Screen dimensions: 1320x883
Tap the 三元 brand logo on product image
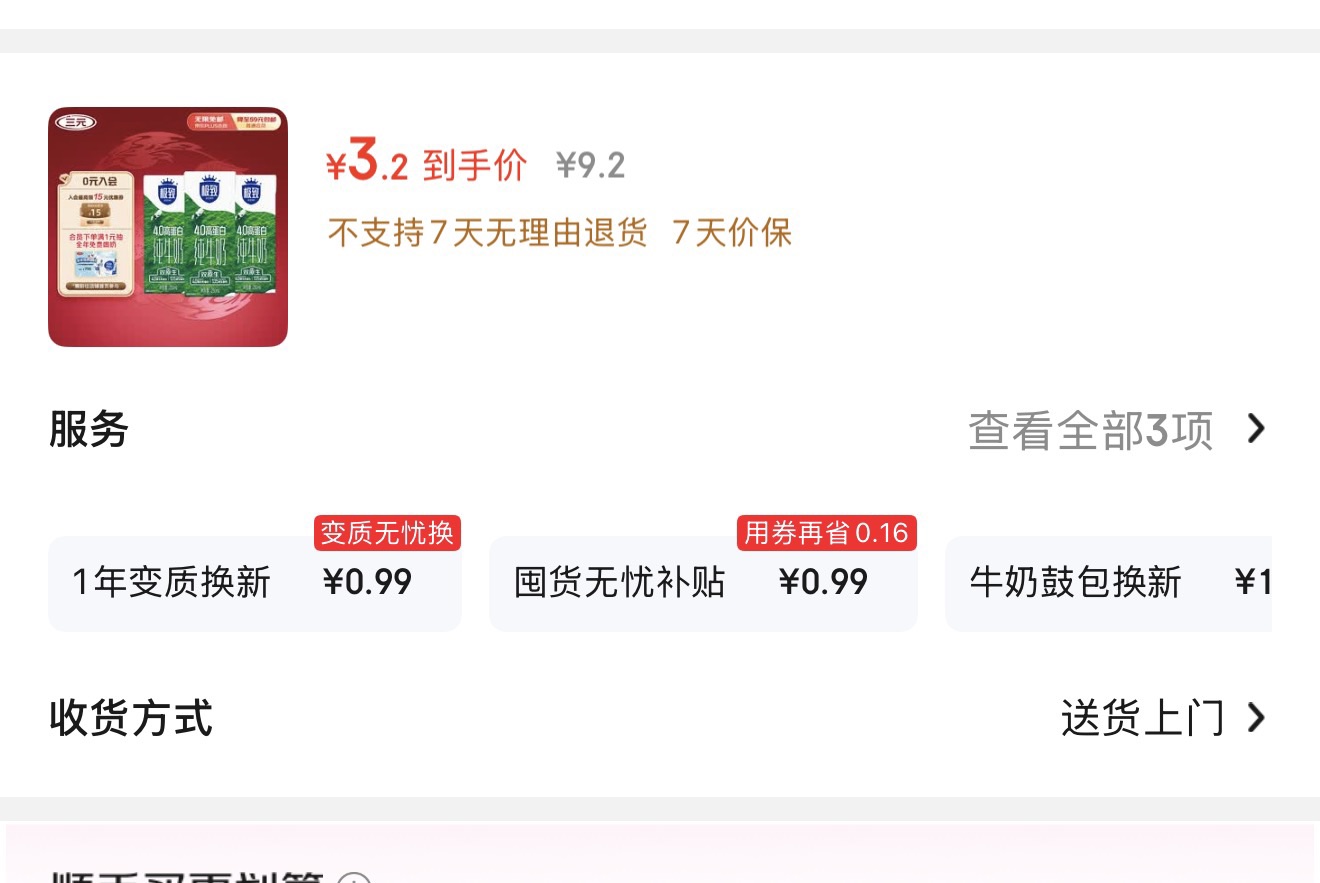(75, 122)
